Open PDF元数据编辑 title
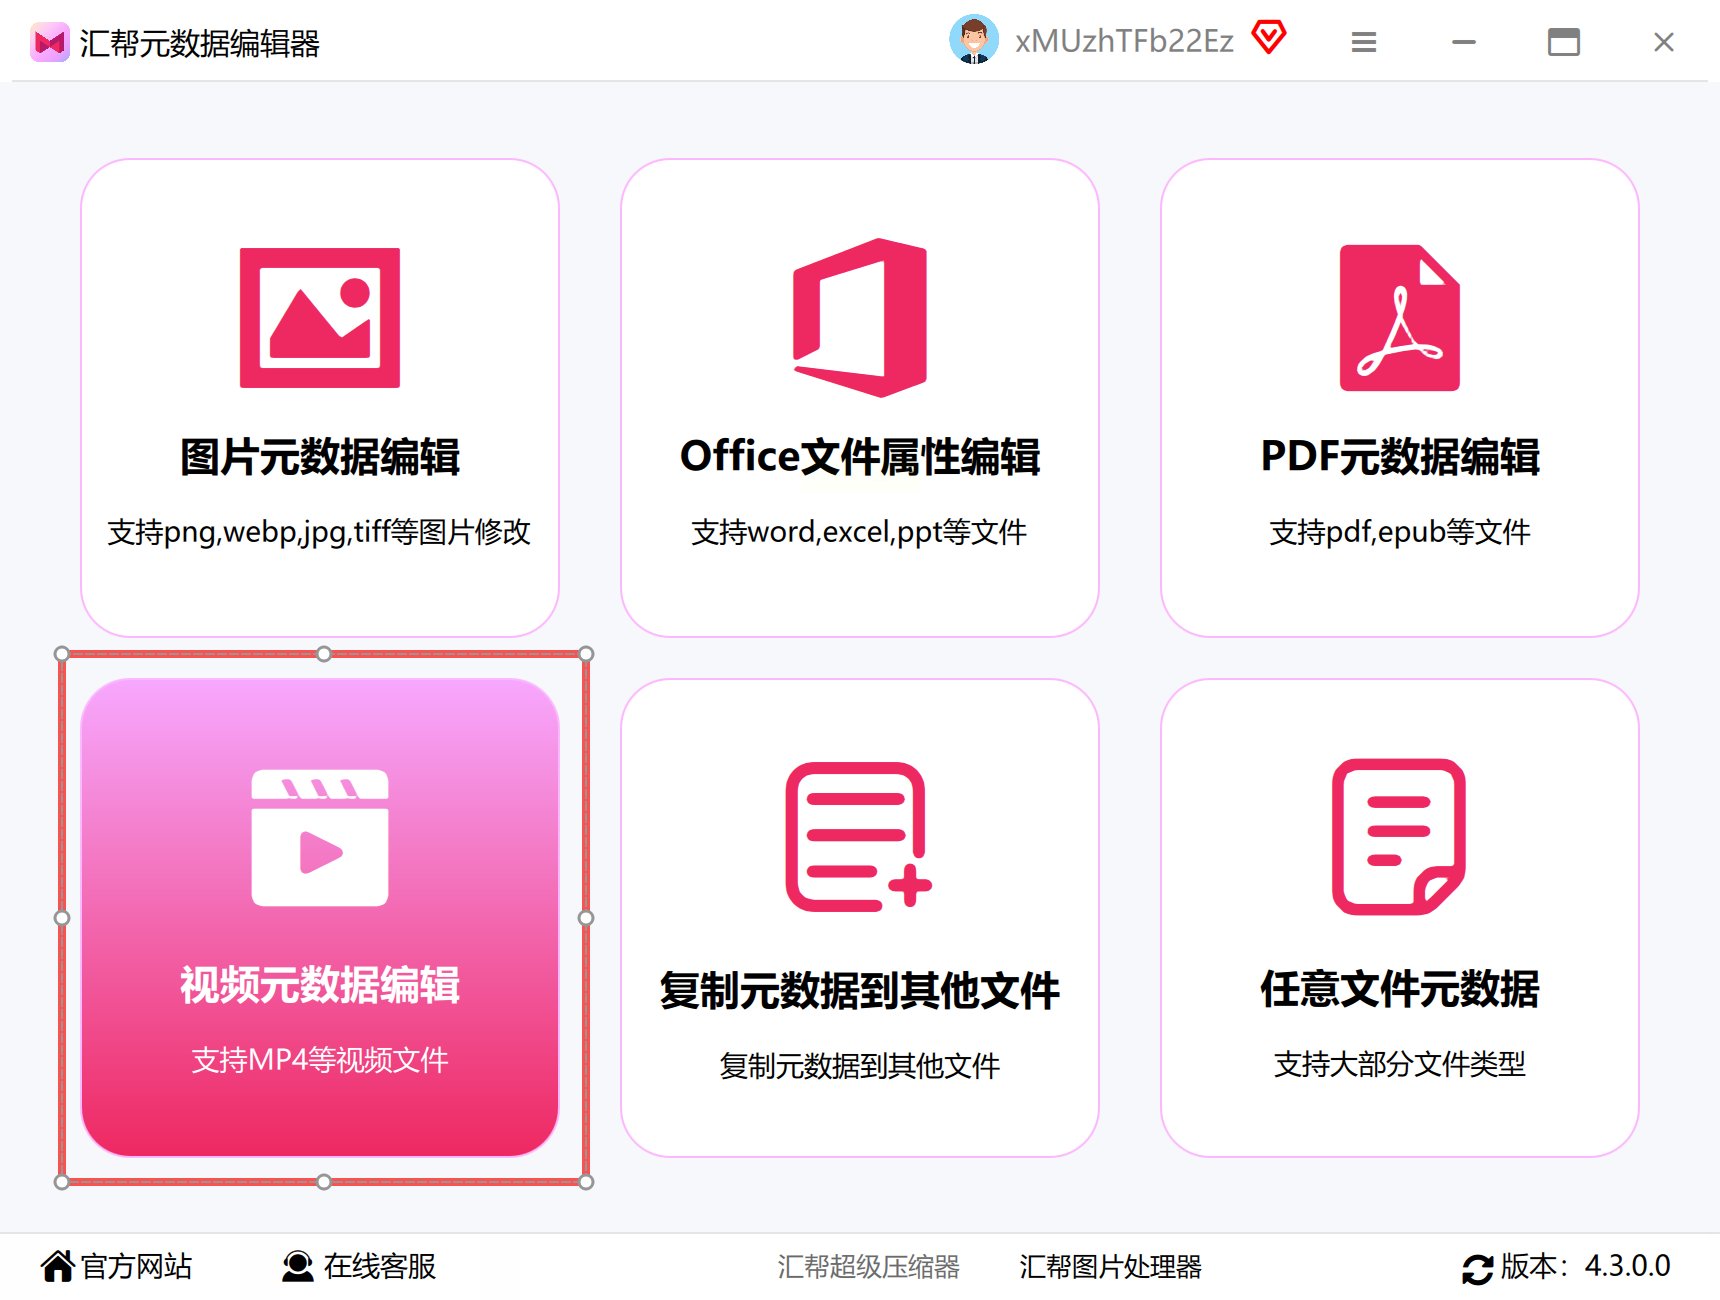The image size is (1720, 1300). tap(1400, 457)
